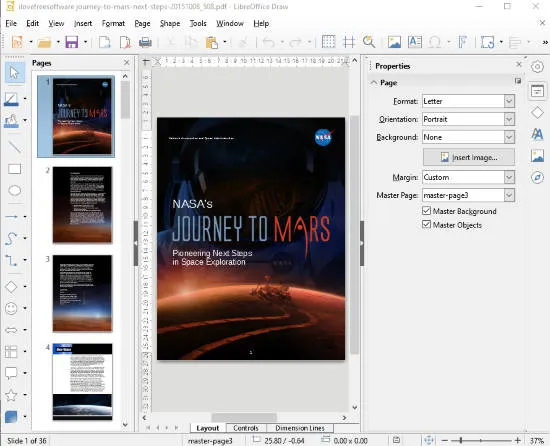550x446 pixels.
Task: Open the sidebar settings gear icon
Action: (x=537, y=67)
